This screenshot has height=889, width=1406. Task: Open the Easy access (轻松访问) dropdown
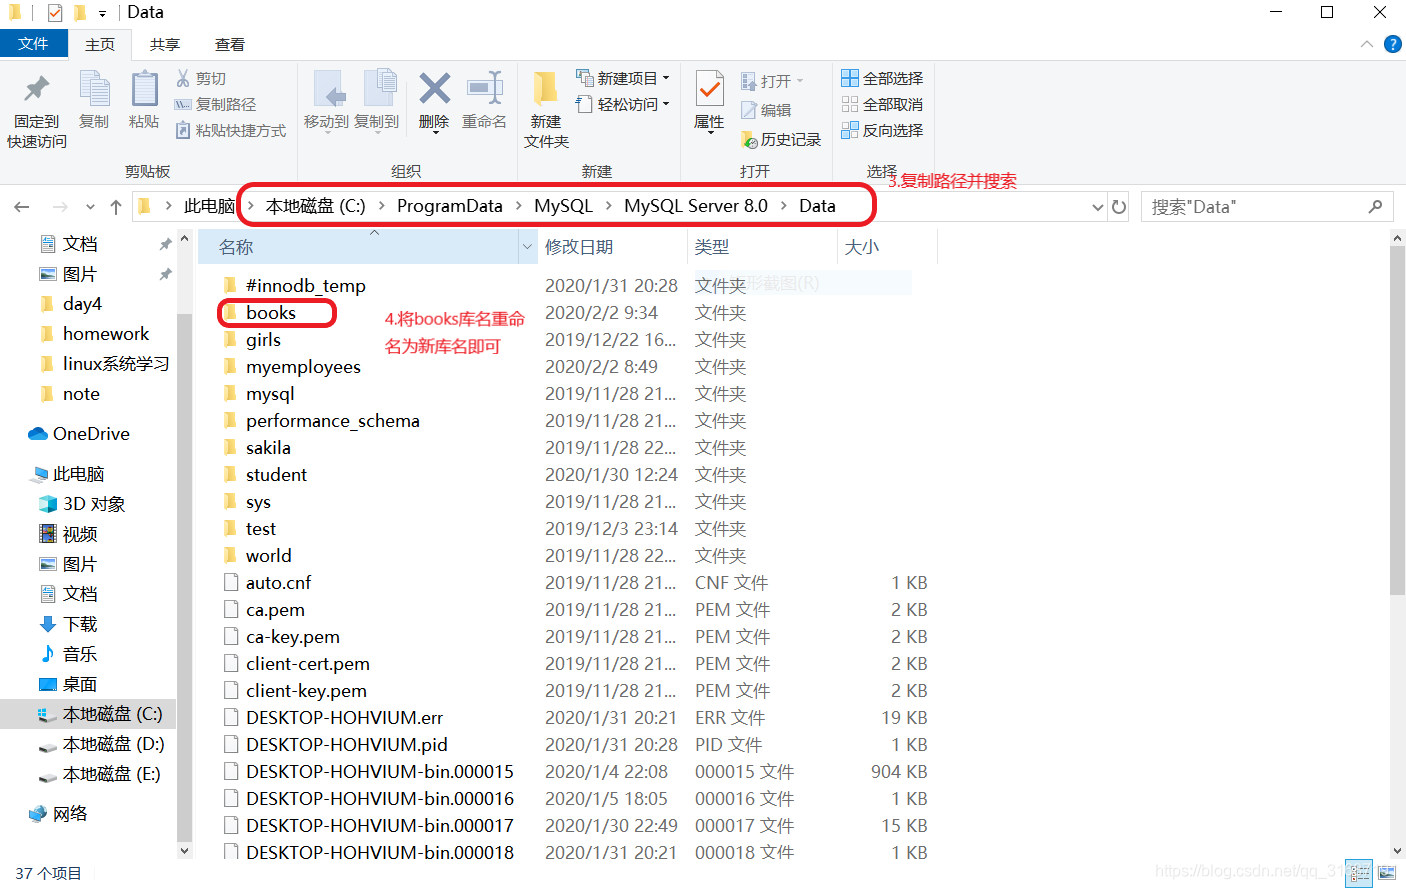tap(623, 104)
